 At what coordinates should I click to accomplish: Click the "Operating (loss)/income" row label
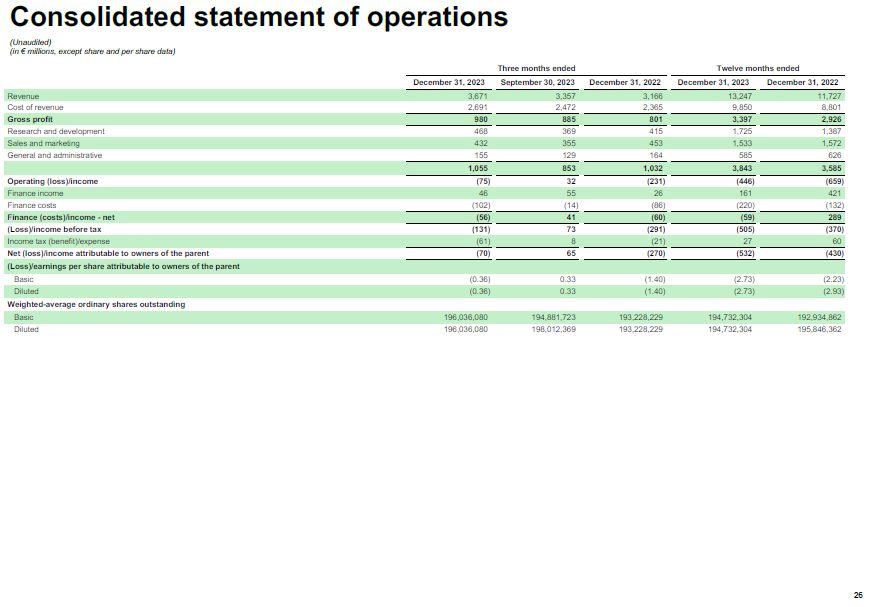click(53, 181)
